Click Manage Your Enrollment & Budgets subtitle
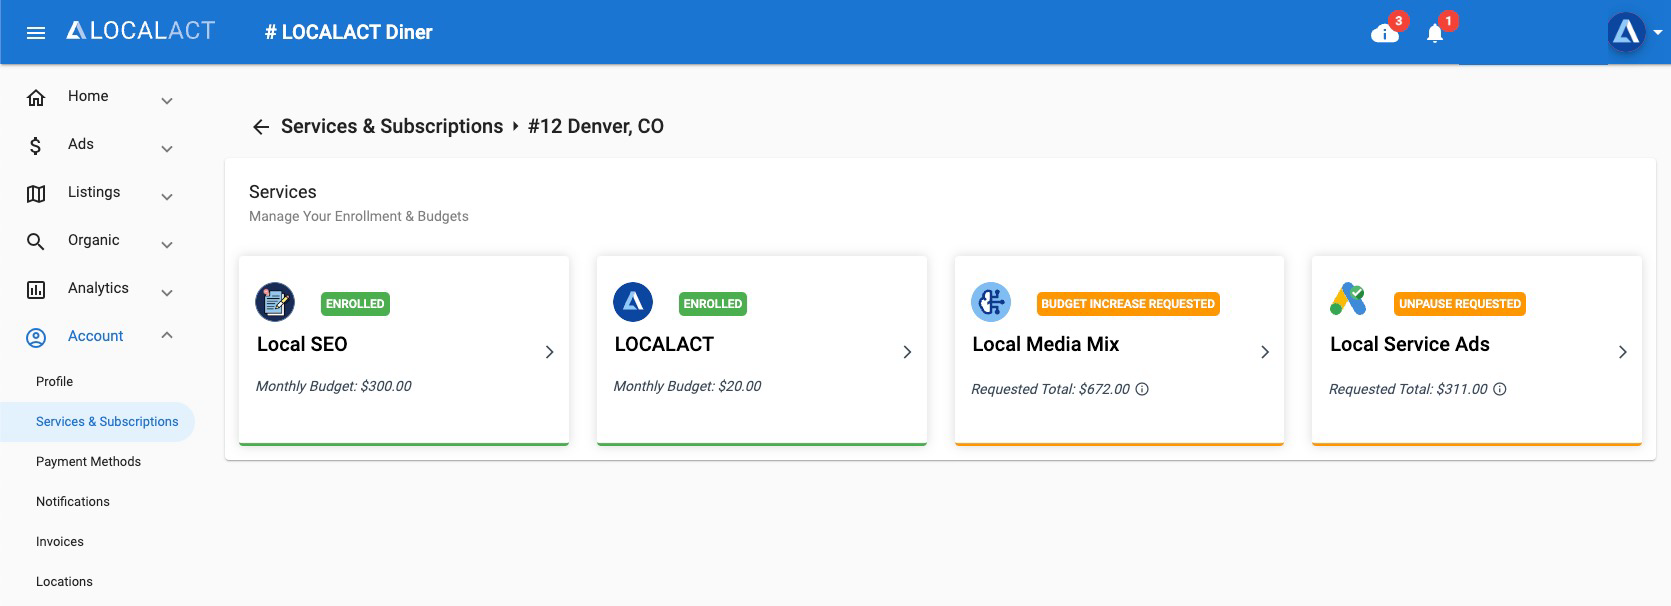 pos(359,216)
